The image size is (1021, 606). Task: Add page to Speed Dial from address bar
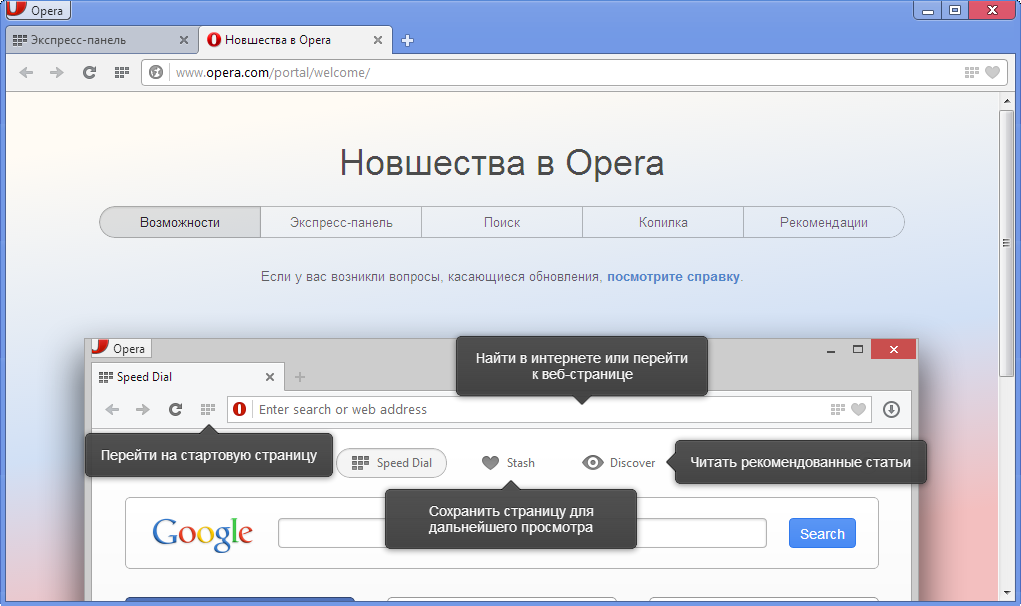(x=971, y=72)
